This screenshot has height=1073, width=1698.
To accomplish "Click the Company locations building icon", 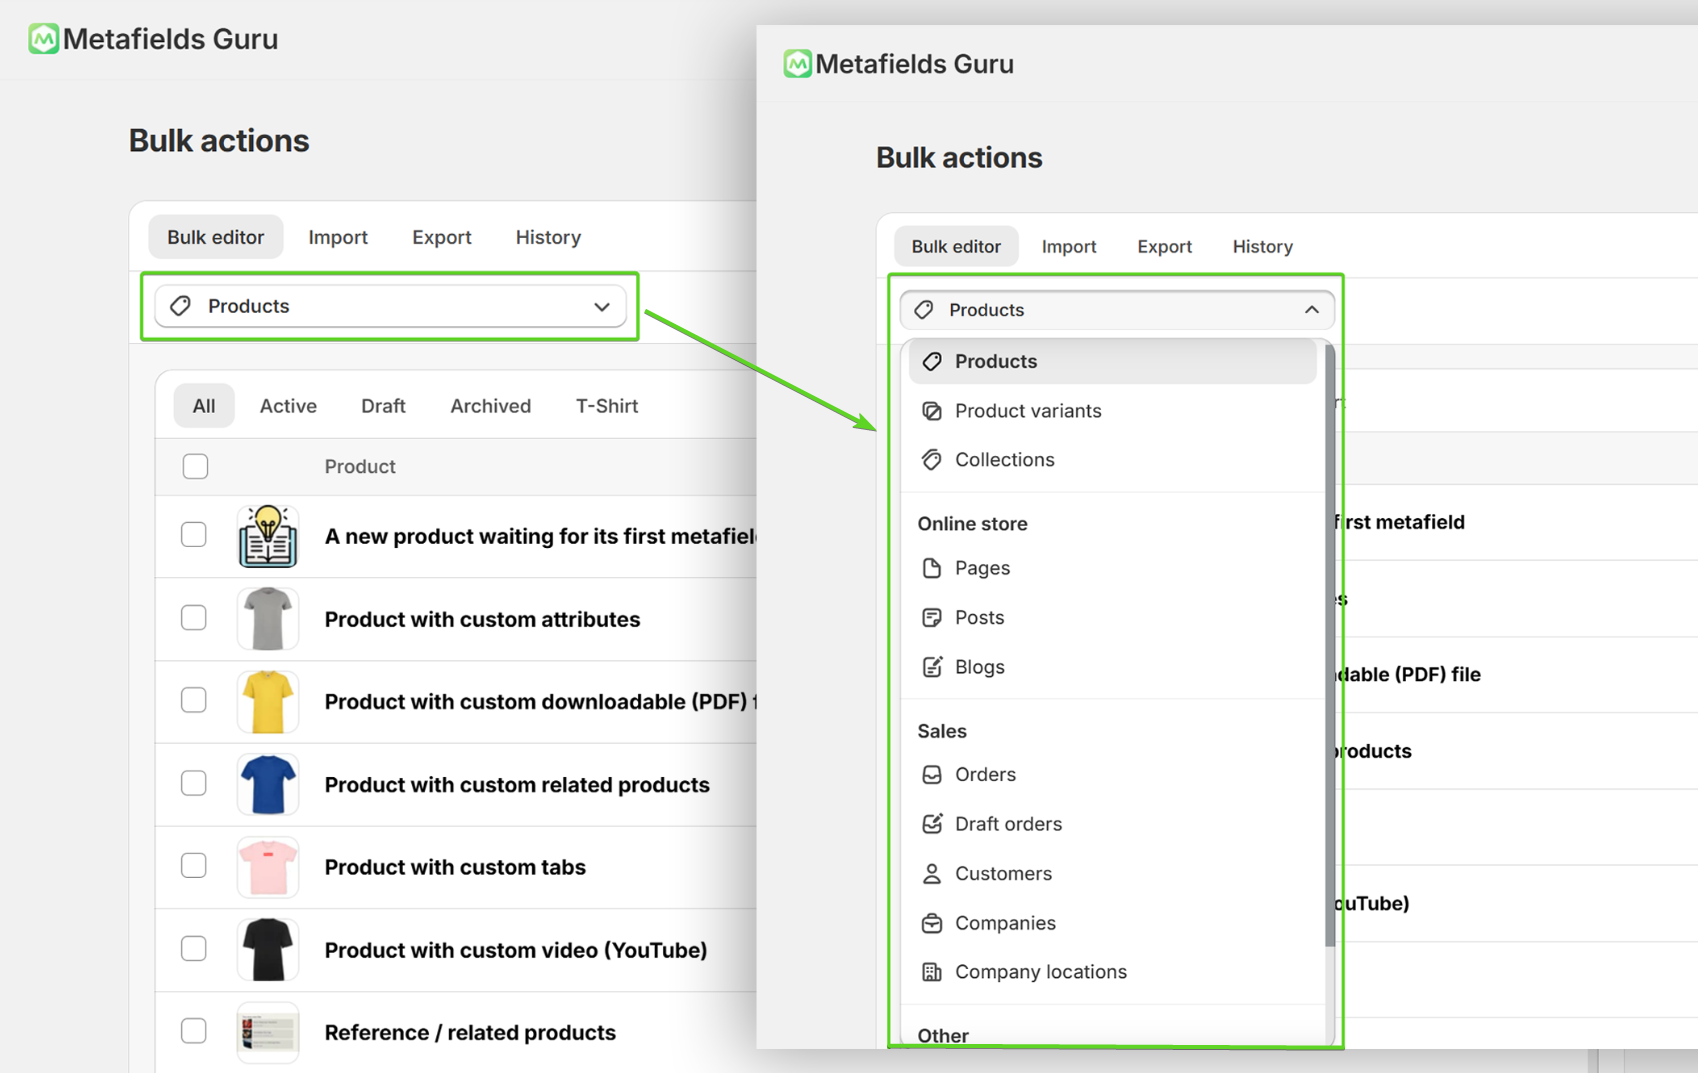I will 931,972.
